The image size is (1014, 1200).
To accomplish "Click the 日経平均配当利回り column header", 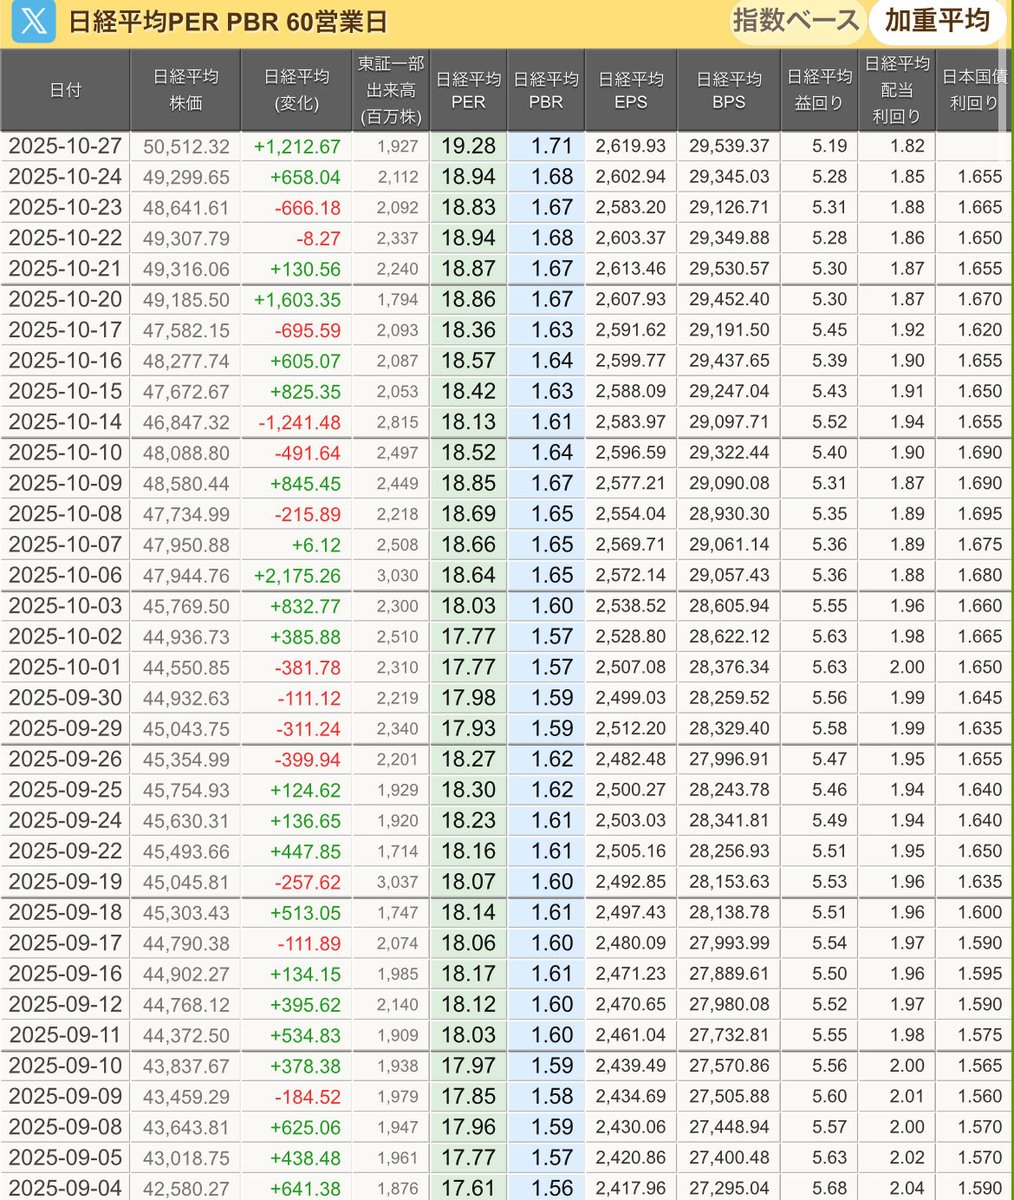I will pos(896,90).
